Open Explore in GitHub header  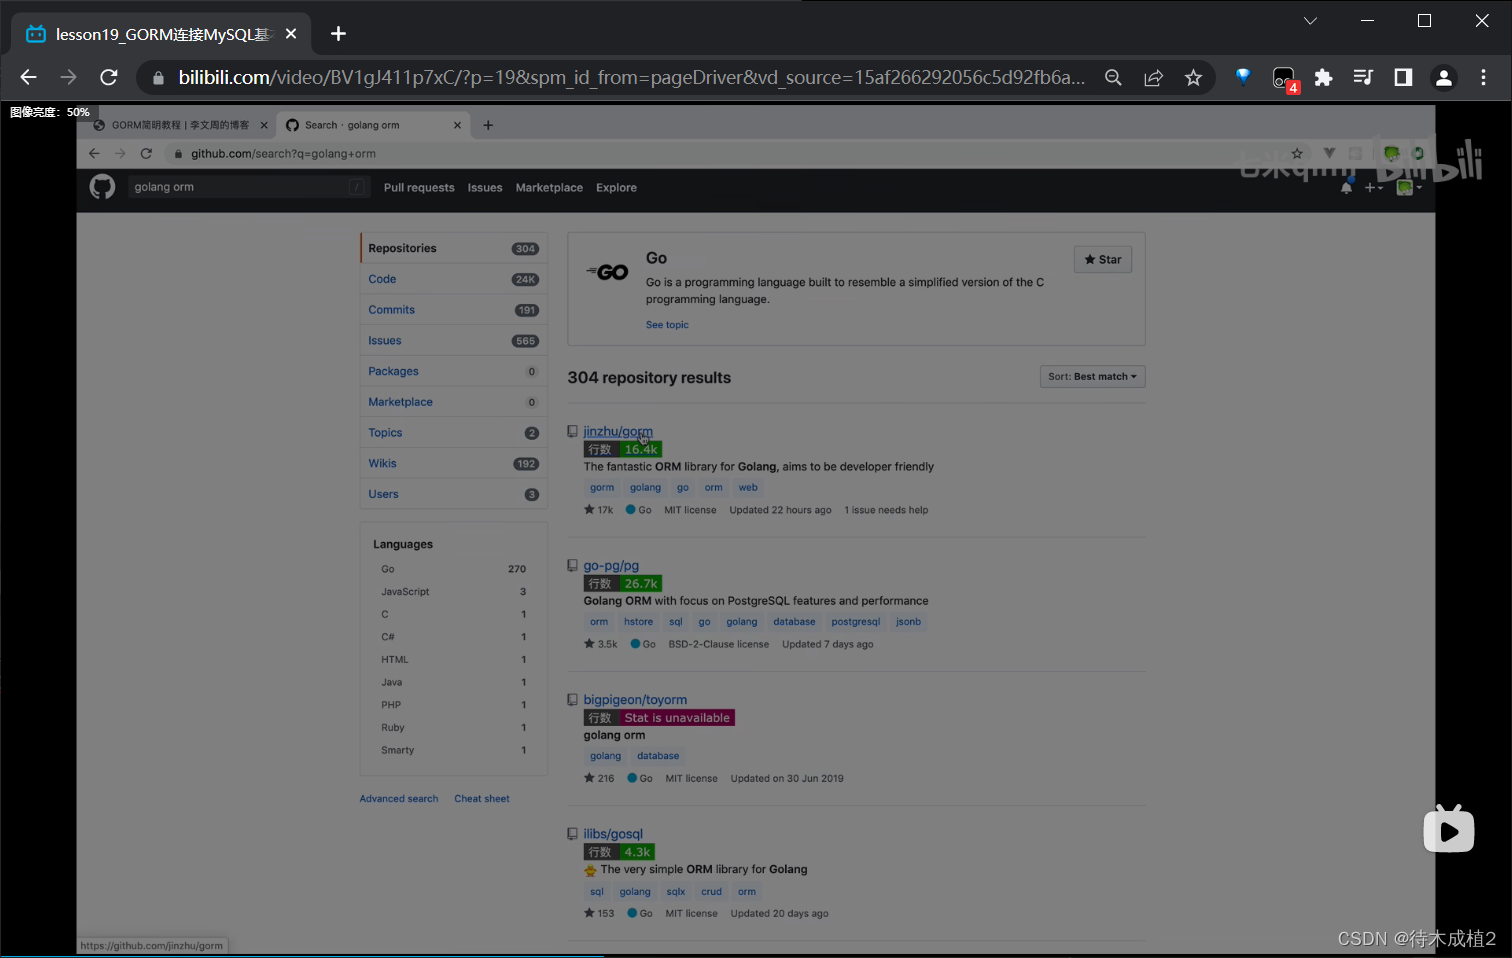616,188
